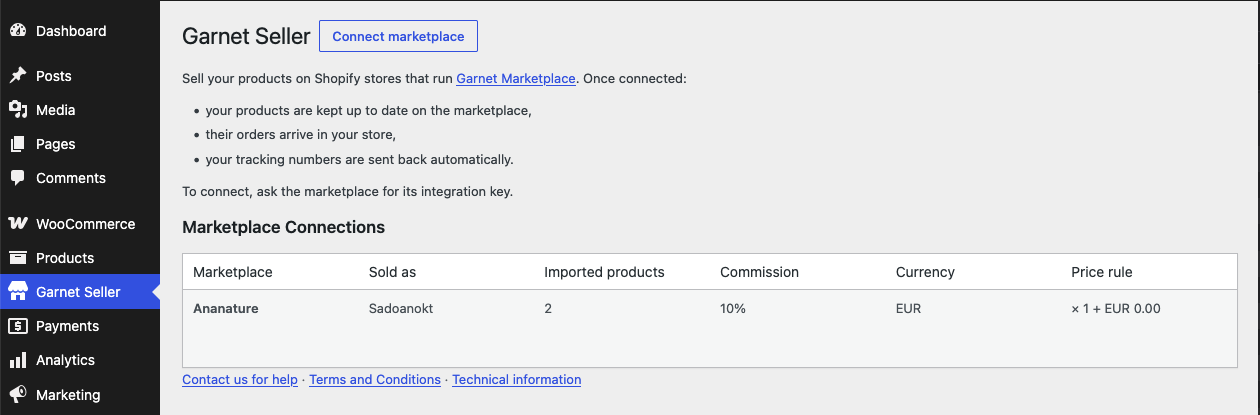Viewport: 1260px width, 415px height.
Task: Click the Sold as column header
Action: point(392,272)
